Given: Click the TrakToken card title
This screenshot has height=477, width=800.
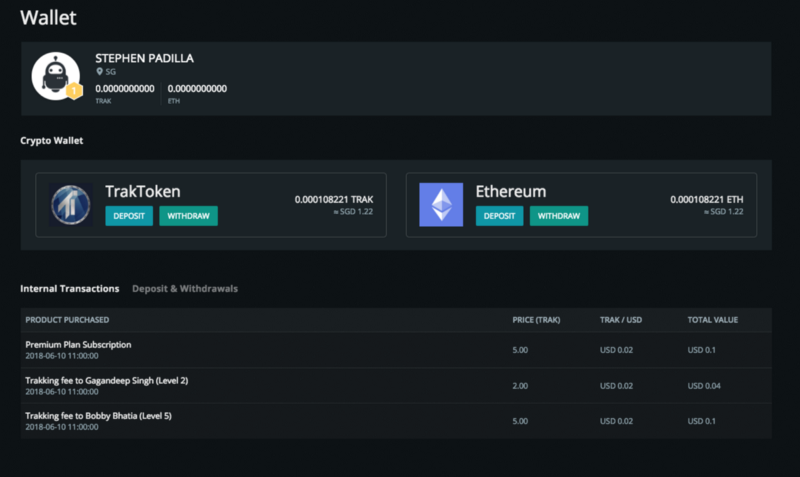Looking at the screenshot, I should 143,191.
